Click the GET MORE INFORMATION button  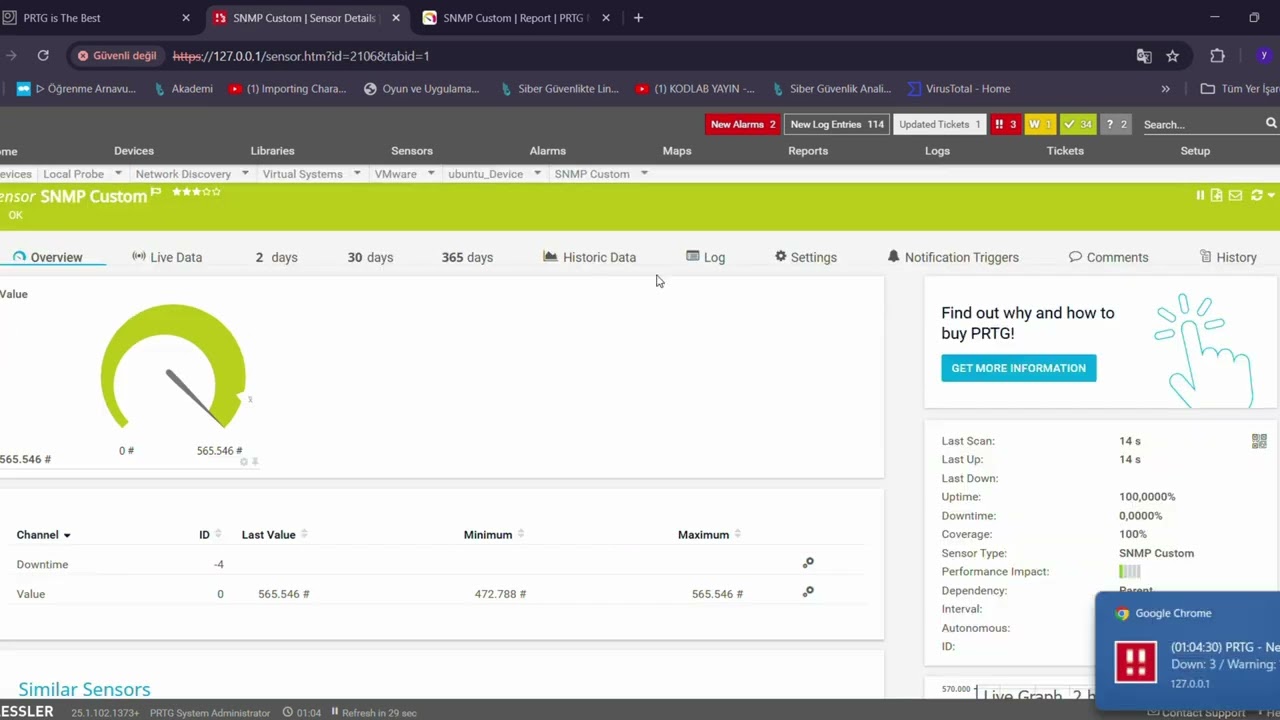pyautogui.click(x=1018, y=368)
